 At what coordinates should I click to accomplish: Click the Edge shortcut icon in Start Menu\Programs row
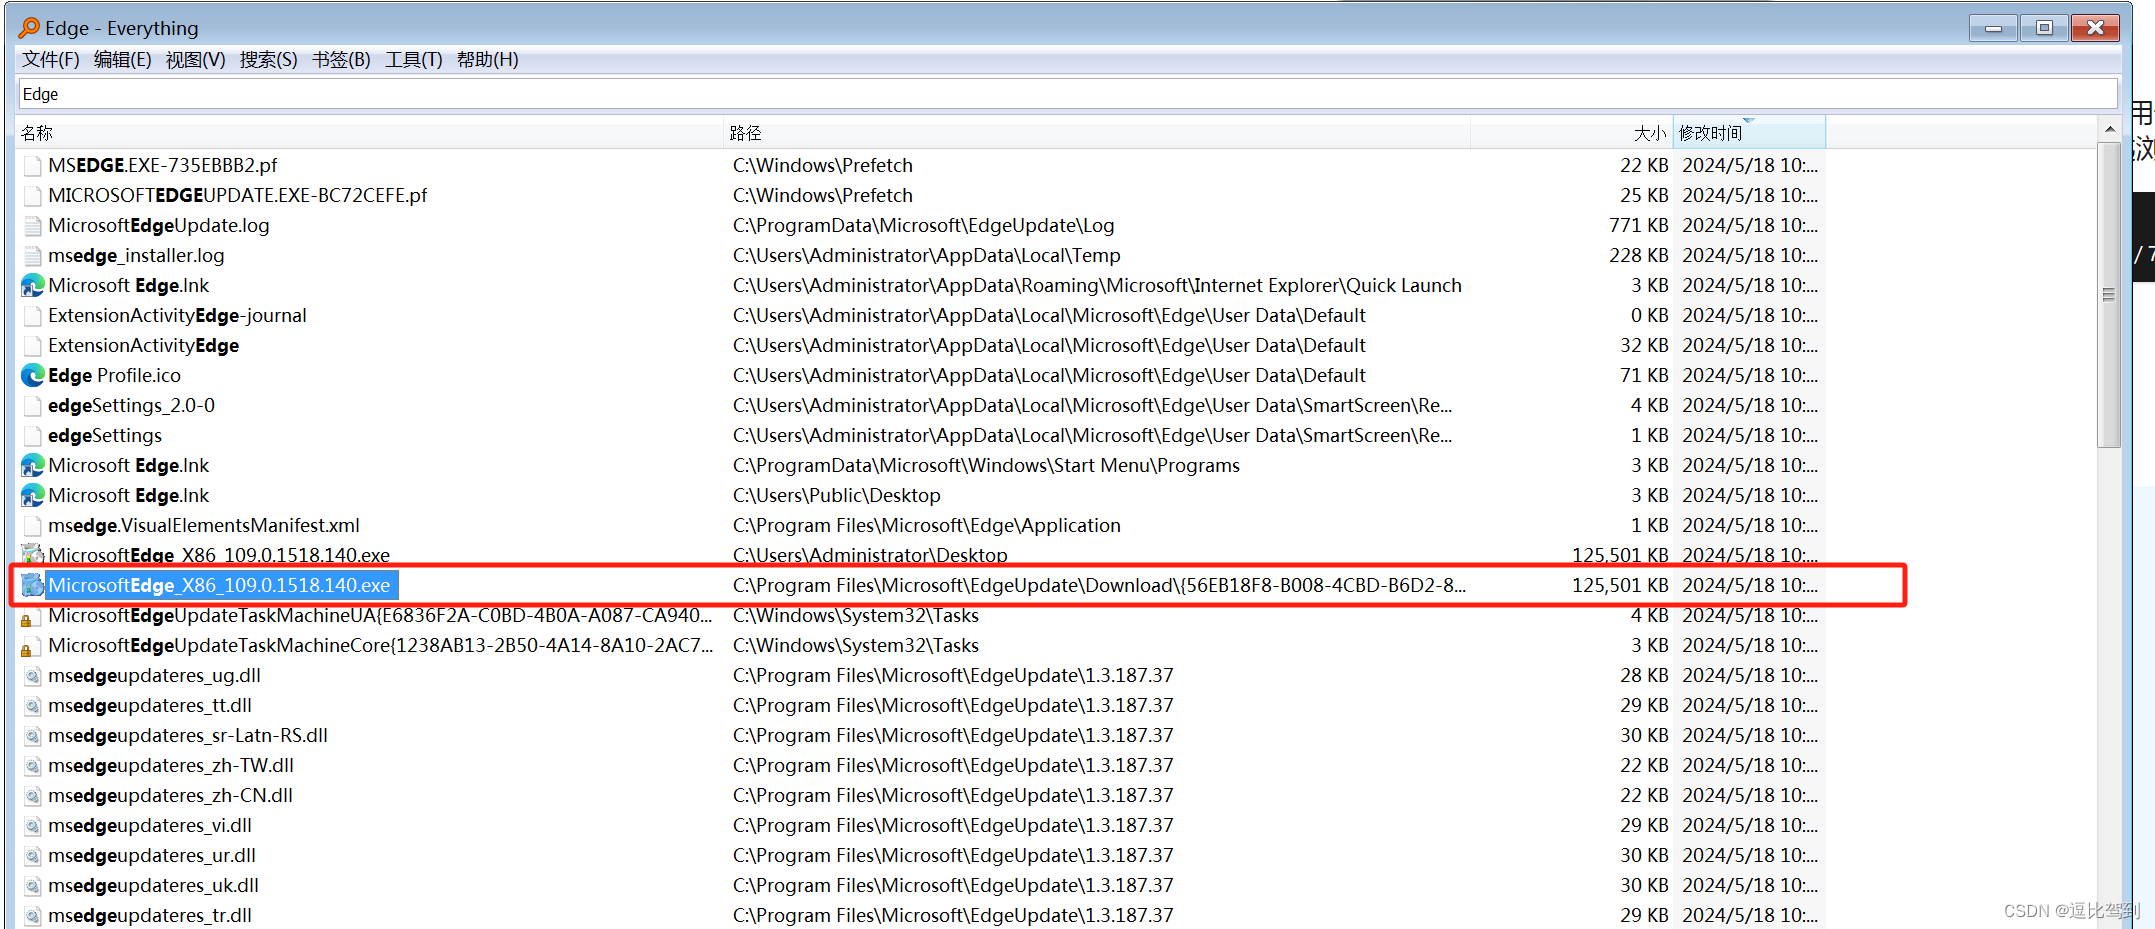coord(33,466)
